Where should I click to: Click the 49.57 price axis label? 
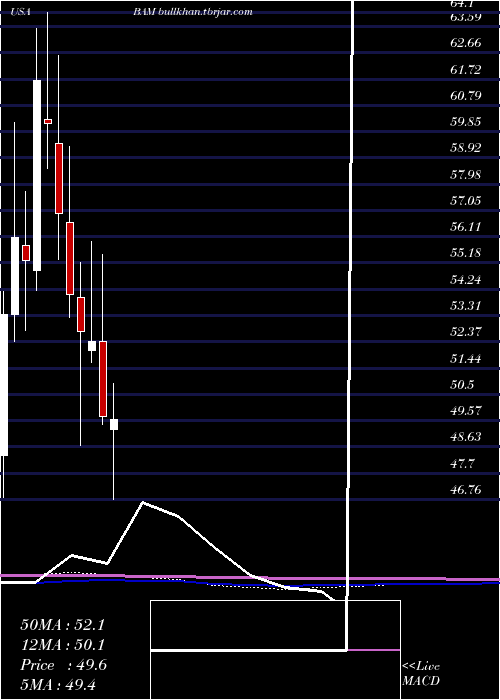coord(466,410)
